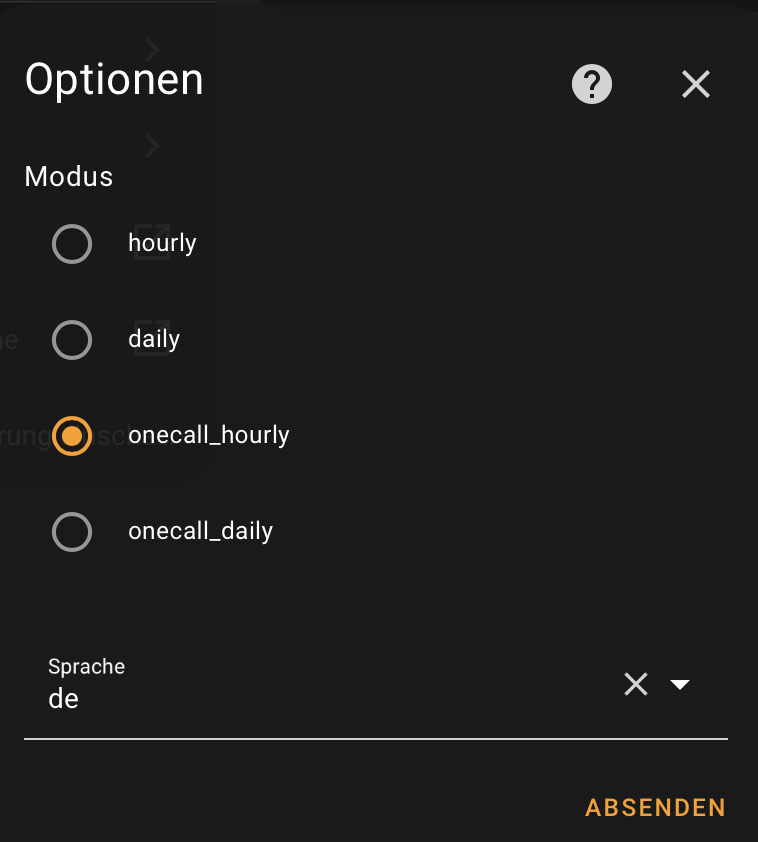Viewport: 758px width, 842px height.
Task: Click the Modus section heading
Action: [69, 177]
